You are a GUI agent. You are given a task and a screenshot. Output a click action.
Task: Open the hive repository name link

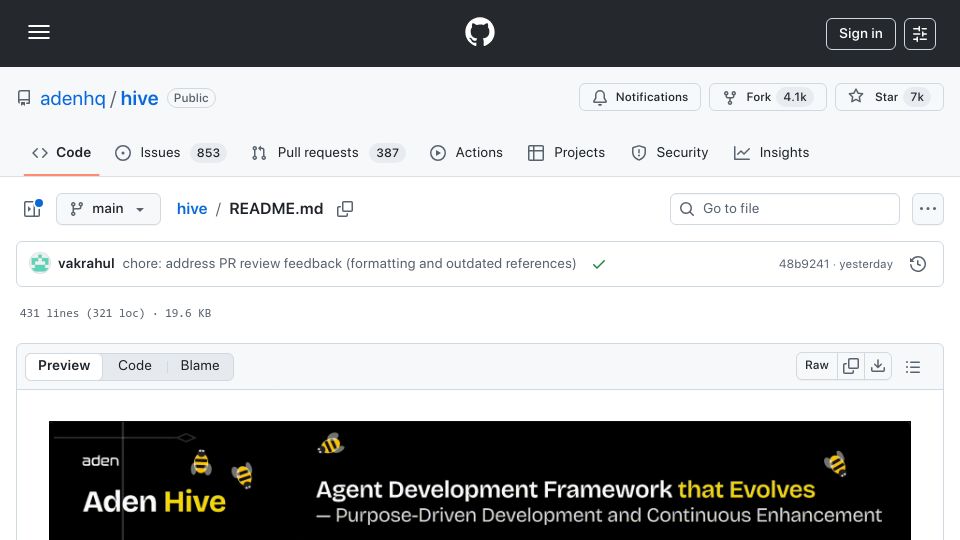pos(139,98)
